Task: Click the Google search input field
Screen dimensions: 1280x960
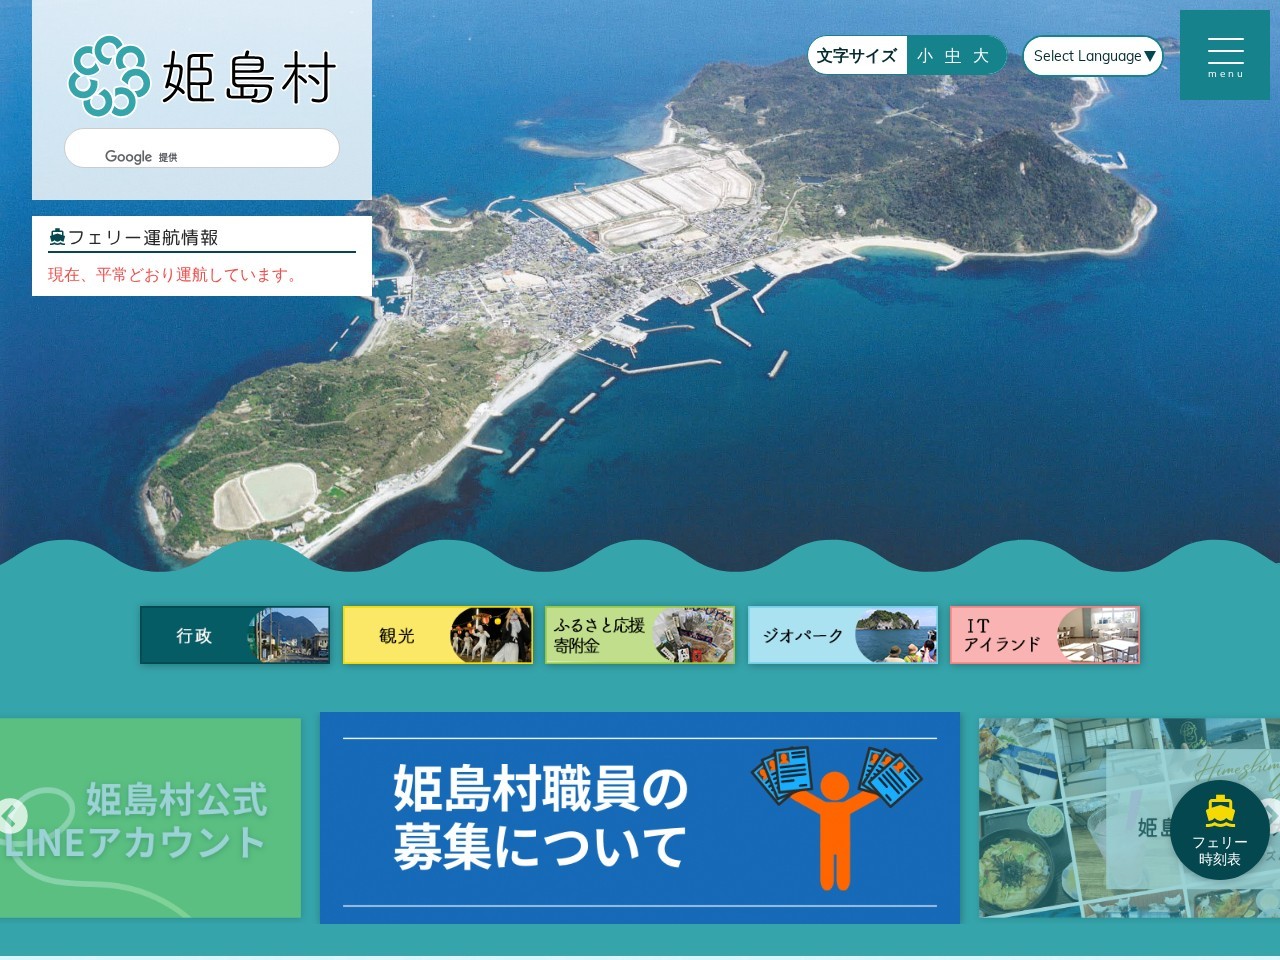Action: point(200,148)
